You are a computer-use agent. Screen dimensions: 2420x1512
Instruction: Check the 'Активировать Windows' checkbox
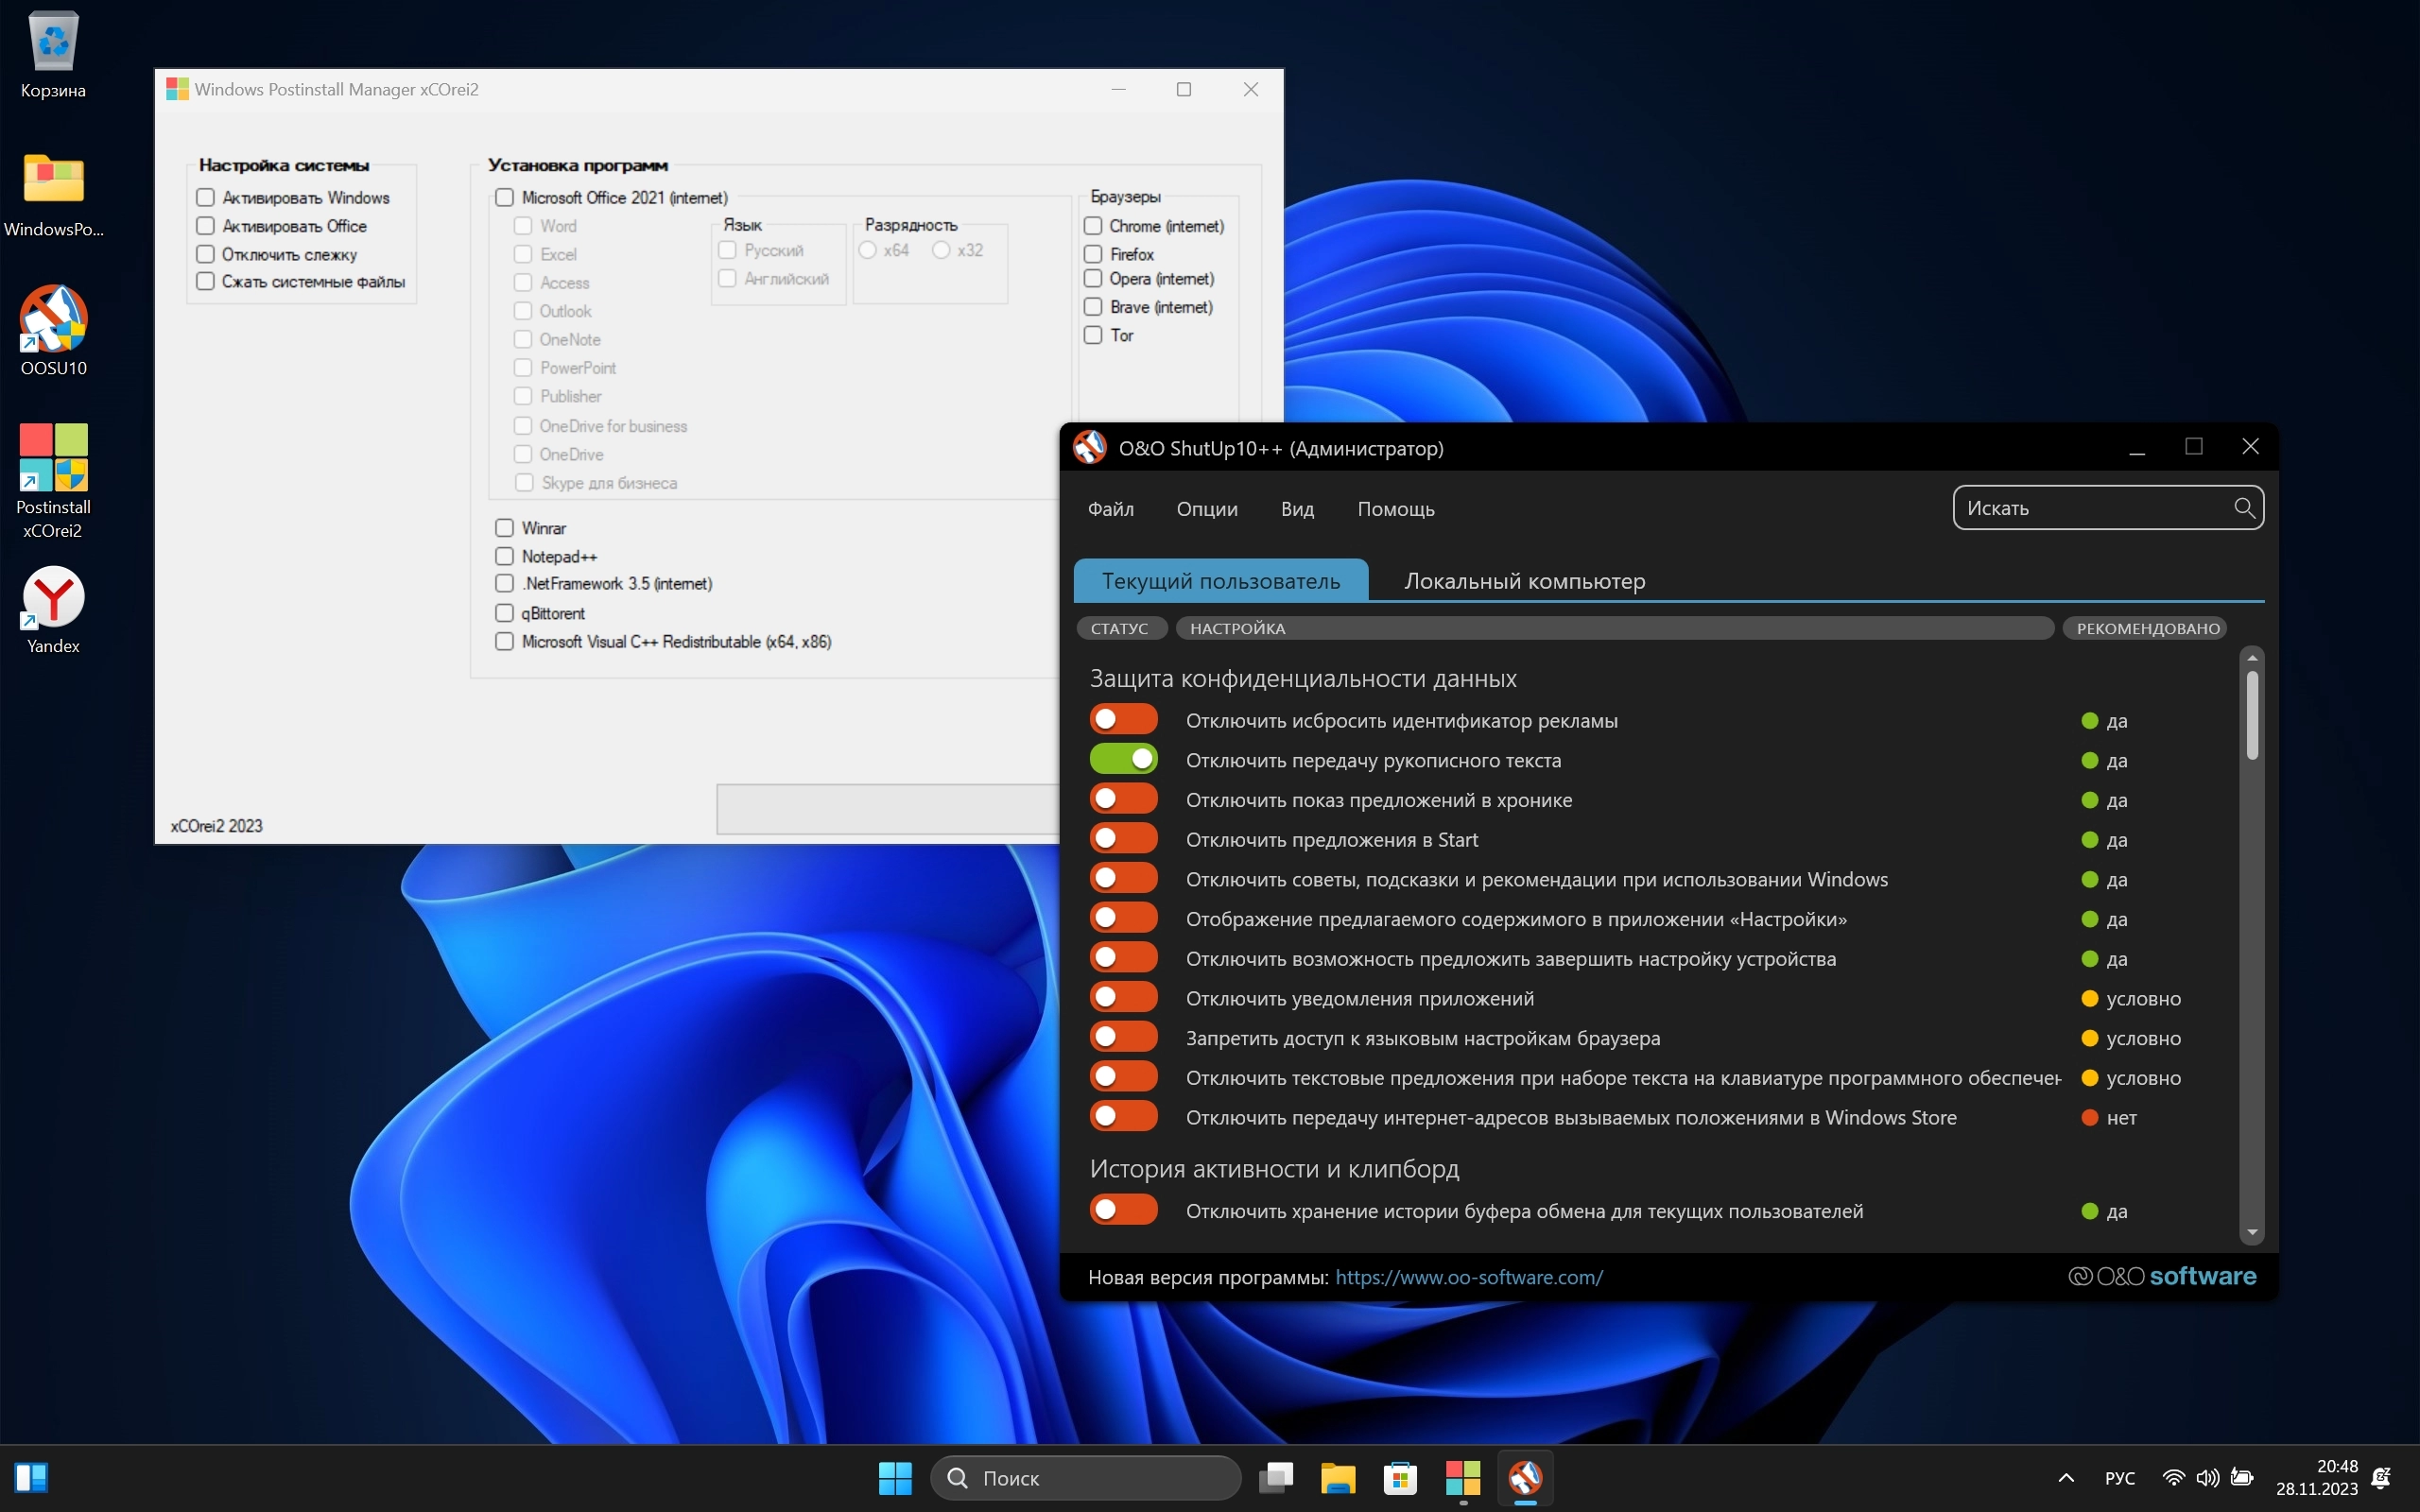(x=206, y=197)
